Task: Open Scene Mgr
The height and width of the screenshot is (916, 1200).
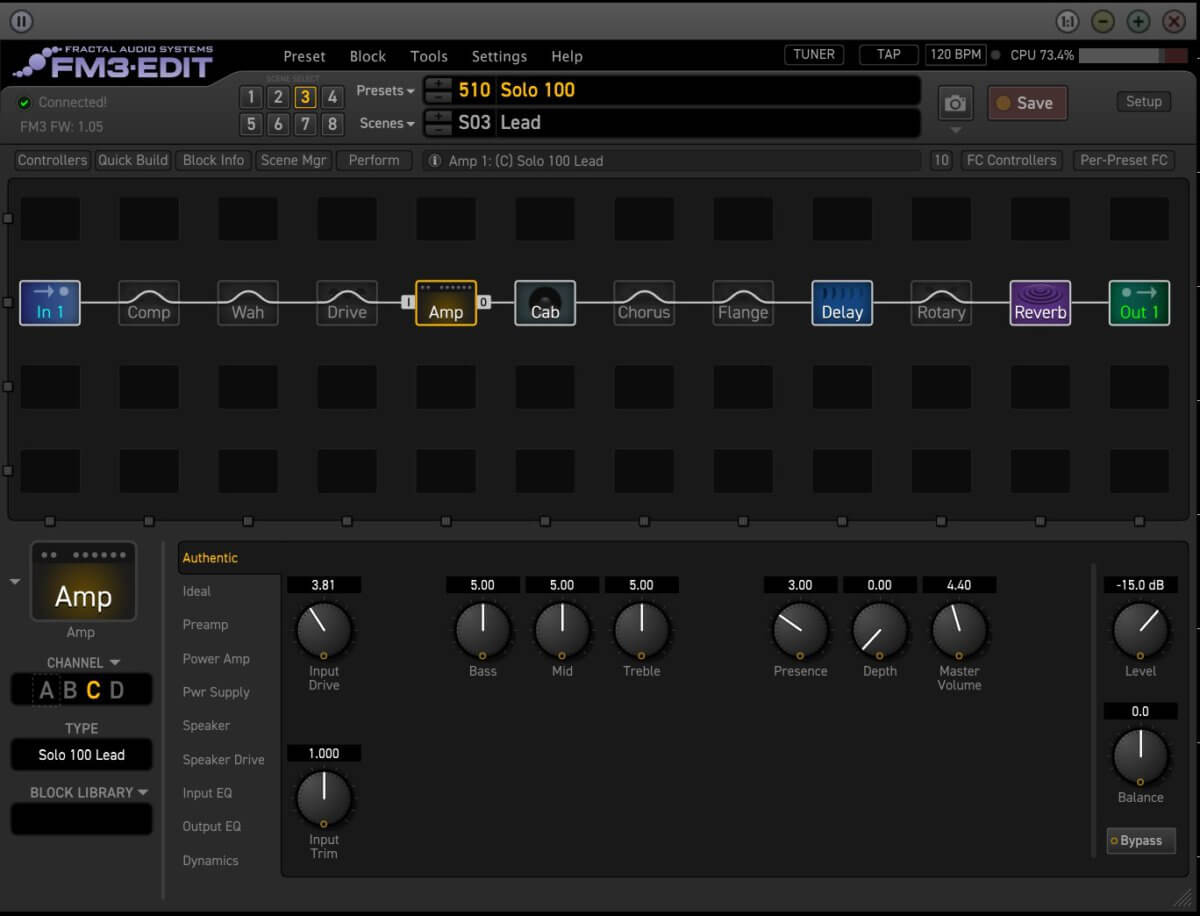Action: [293, 160]
